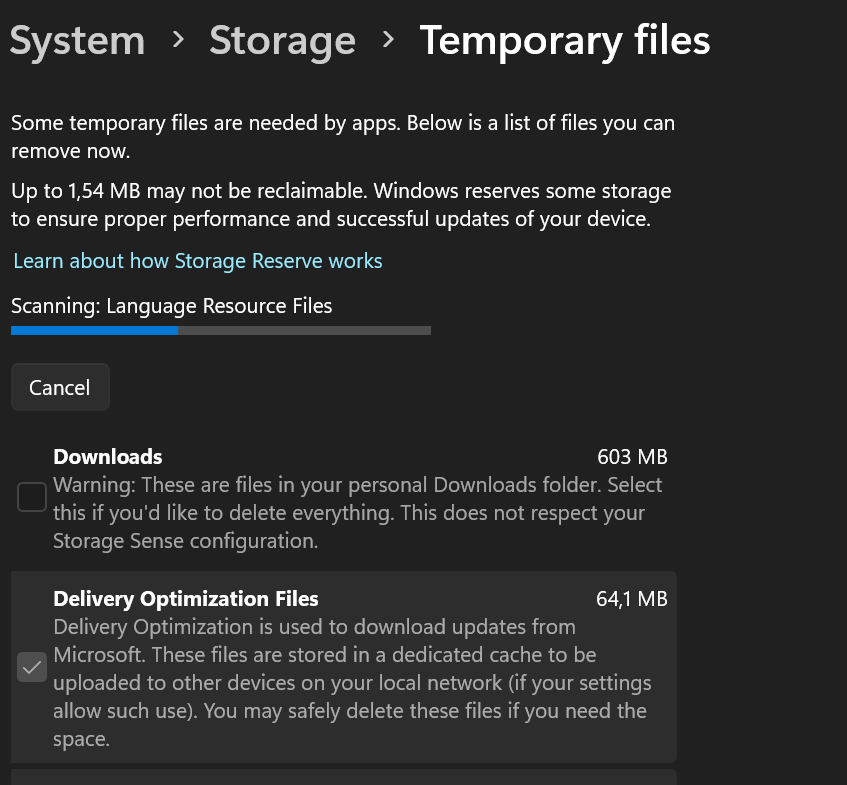This screenshot has width=847, height=785.
Task: Click the partially visible item below Delivery Optimization
Action: point(344,777)
